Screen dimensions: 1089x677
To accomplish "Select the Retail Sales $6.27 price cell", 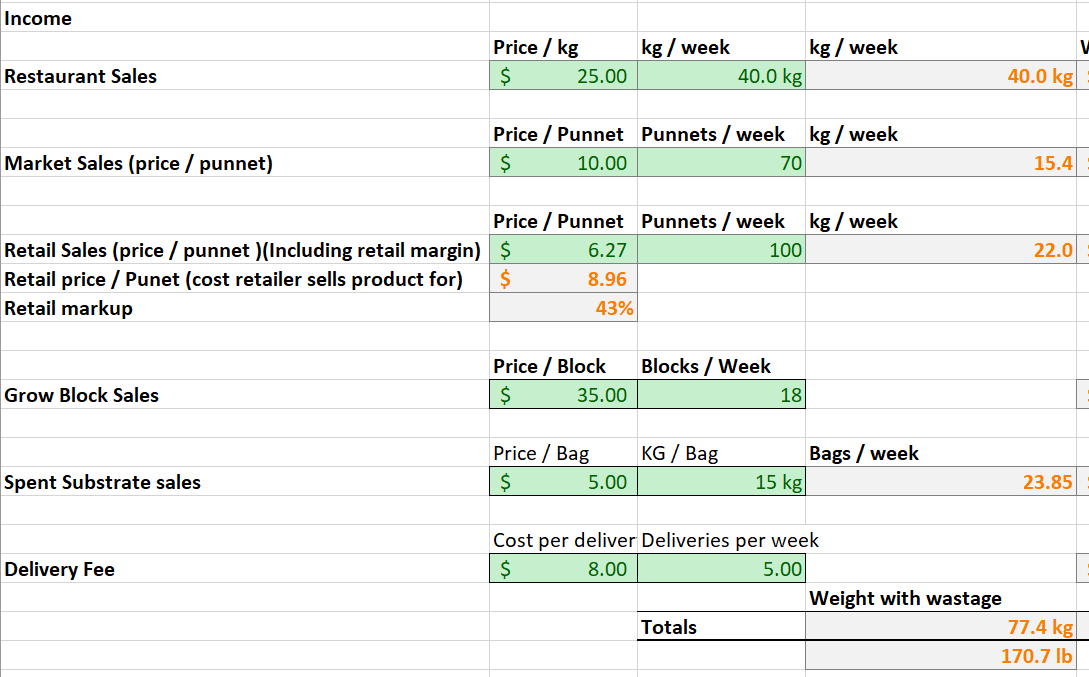I will click(563, 250).
